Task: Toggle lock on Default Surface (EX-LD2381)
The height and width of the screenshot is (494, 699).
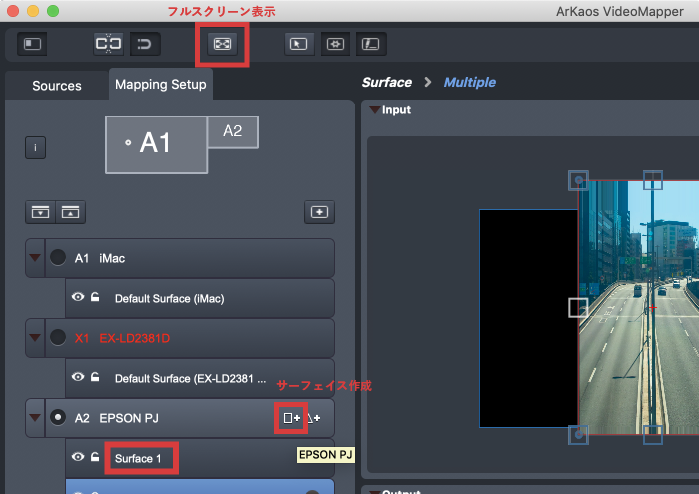Action: coord(95,377)
